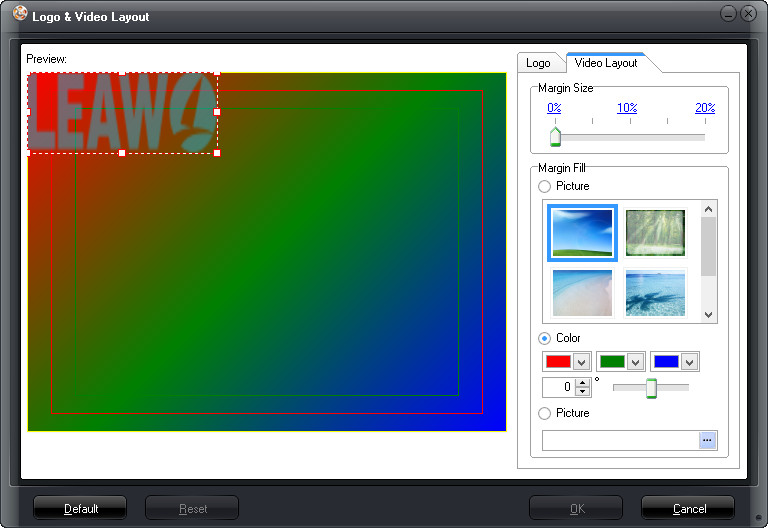Expand the green color dropdown
The height and width of the screenshot is (528, 768).
635,362
